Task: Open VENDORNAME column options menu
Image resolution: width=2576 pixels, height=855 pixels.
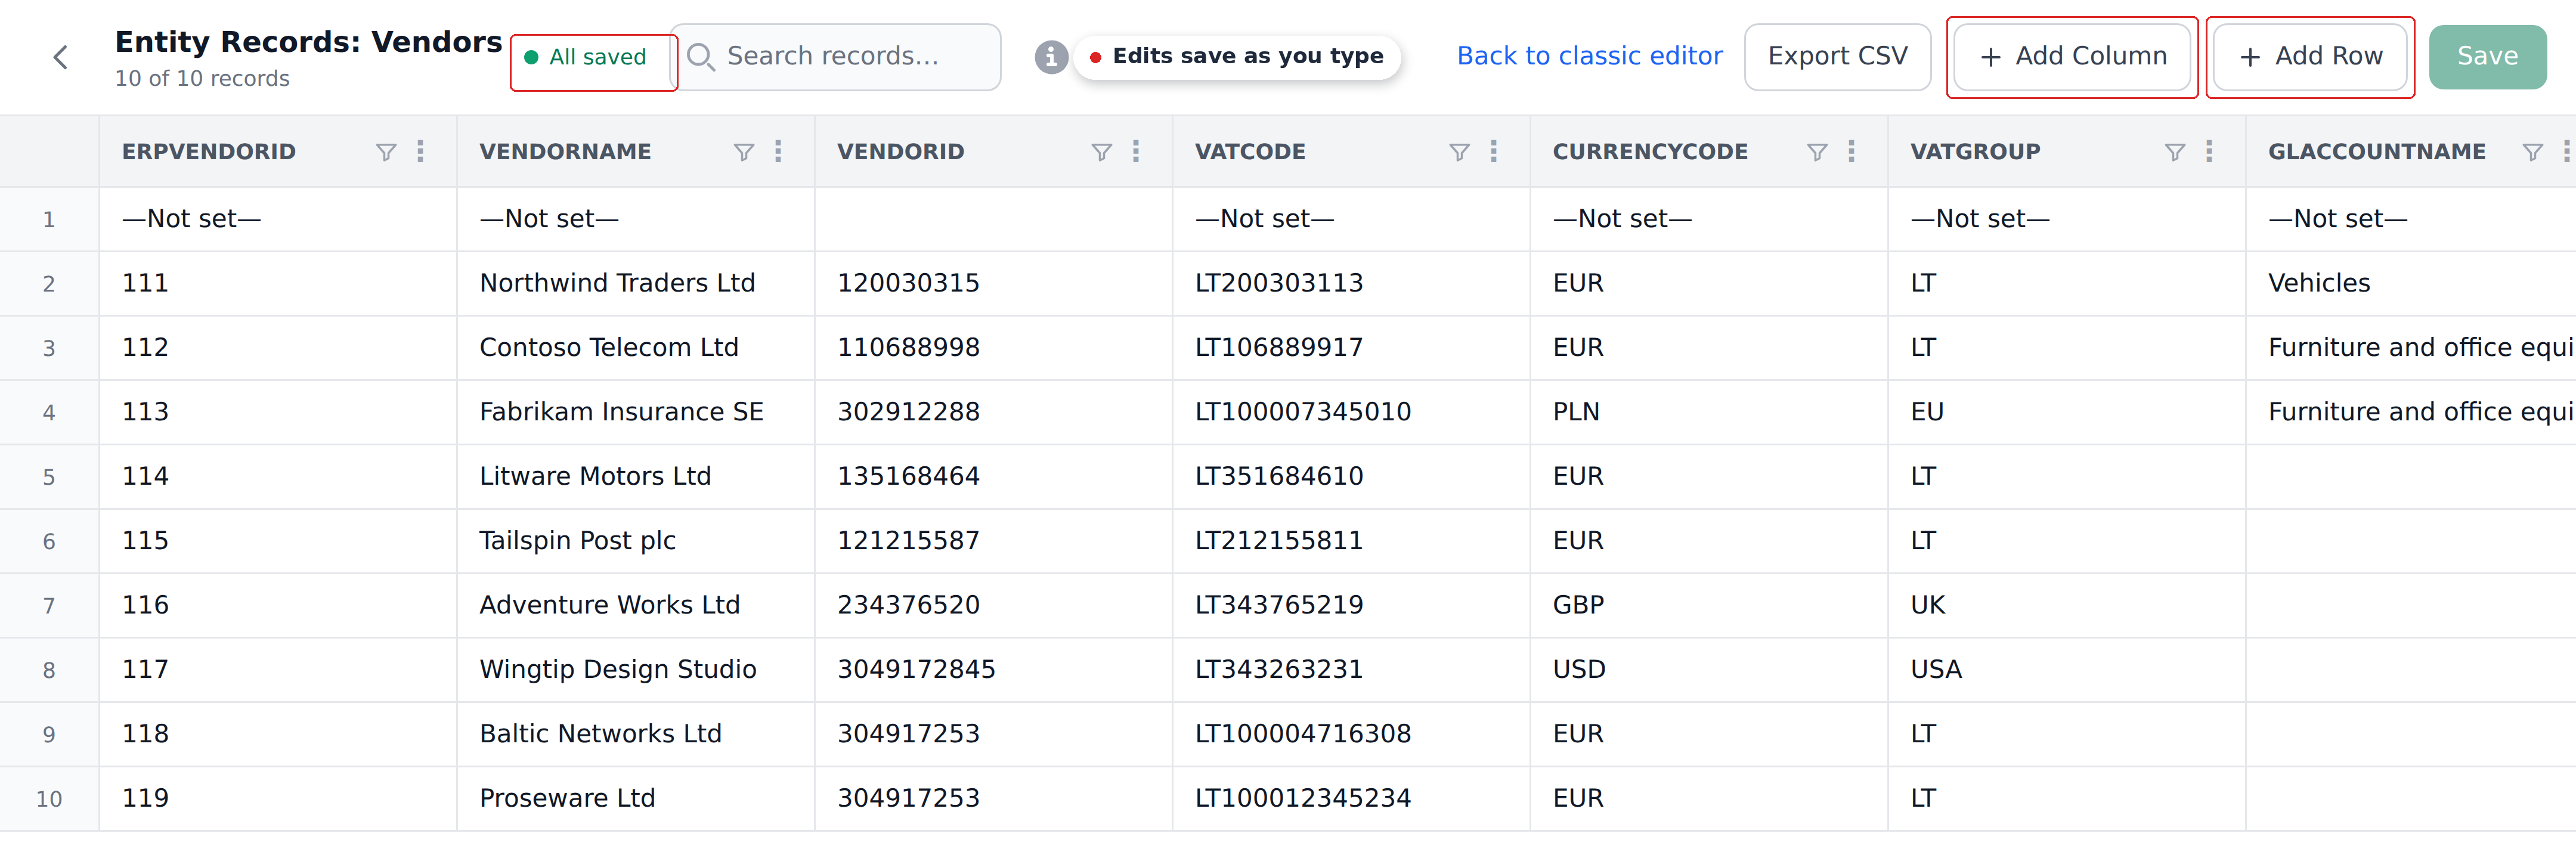Action: tap(778, 152)
